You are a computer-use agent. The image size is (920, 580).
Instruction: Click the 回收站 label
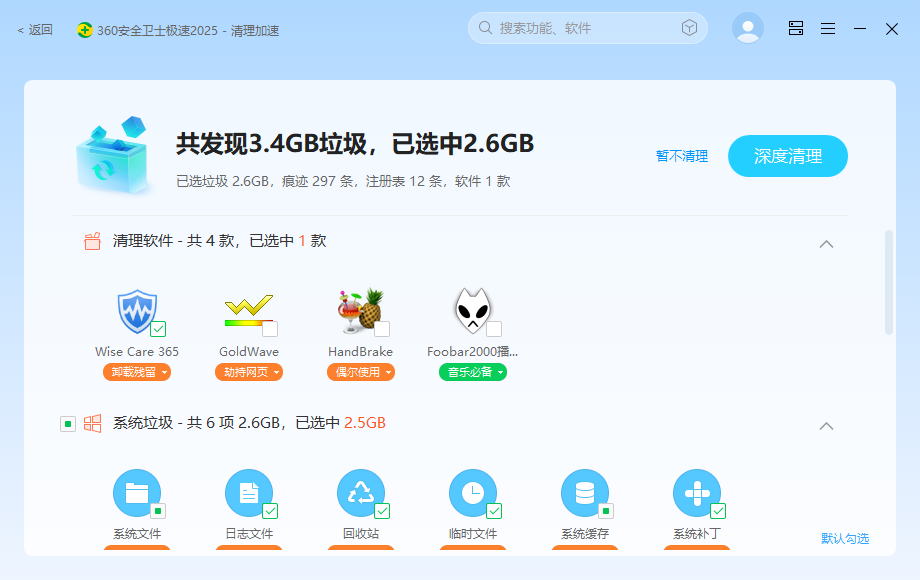point(361,534)
